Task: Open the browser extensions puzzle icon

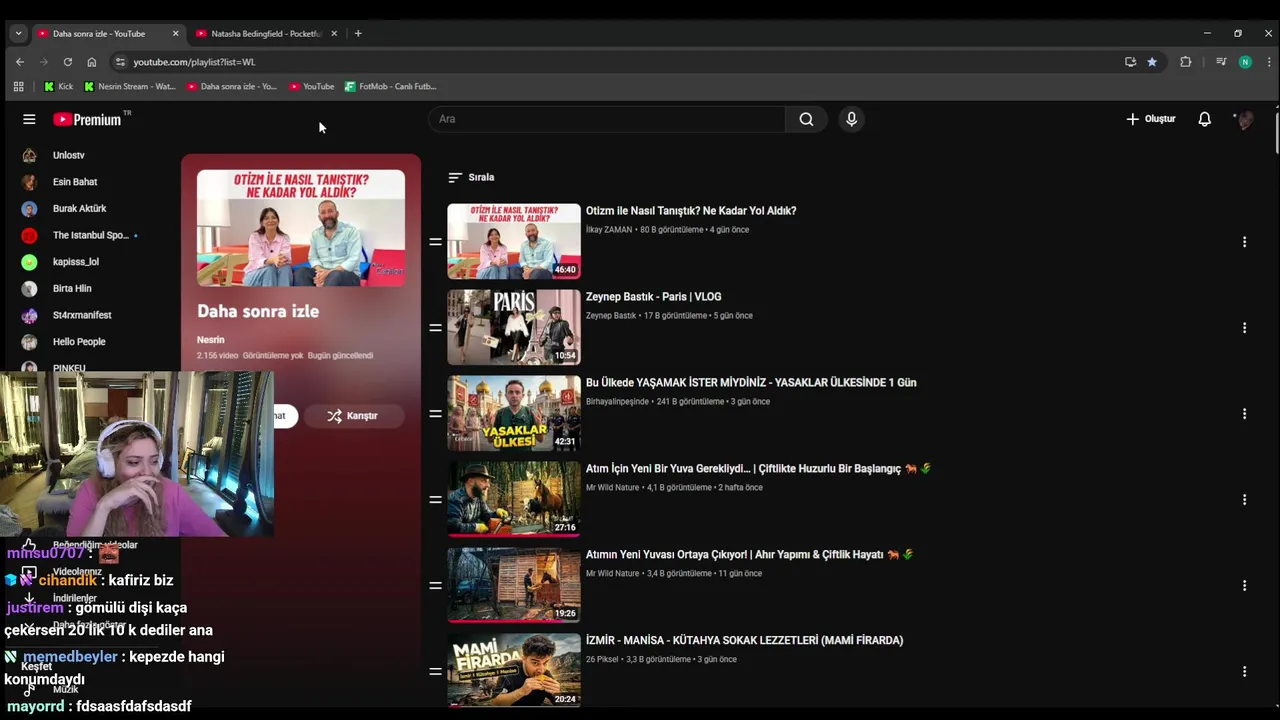Action: 1186,62
